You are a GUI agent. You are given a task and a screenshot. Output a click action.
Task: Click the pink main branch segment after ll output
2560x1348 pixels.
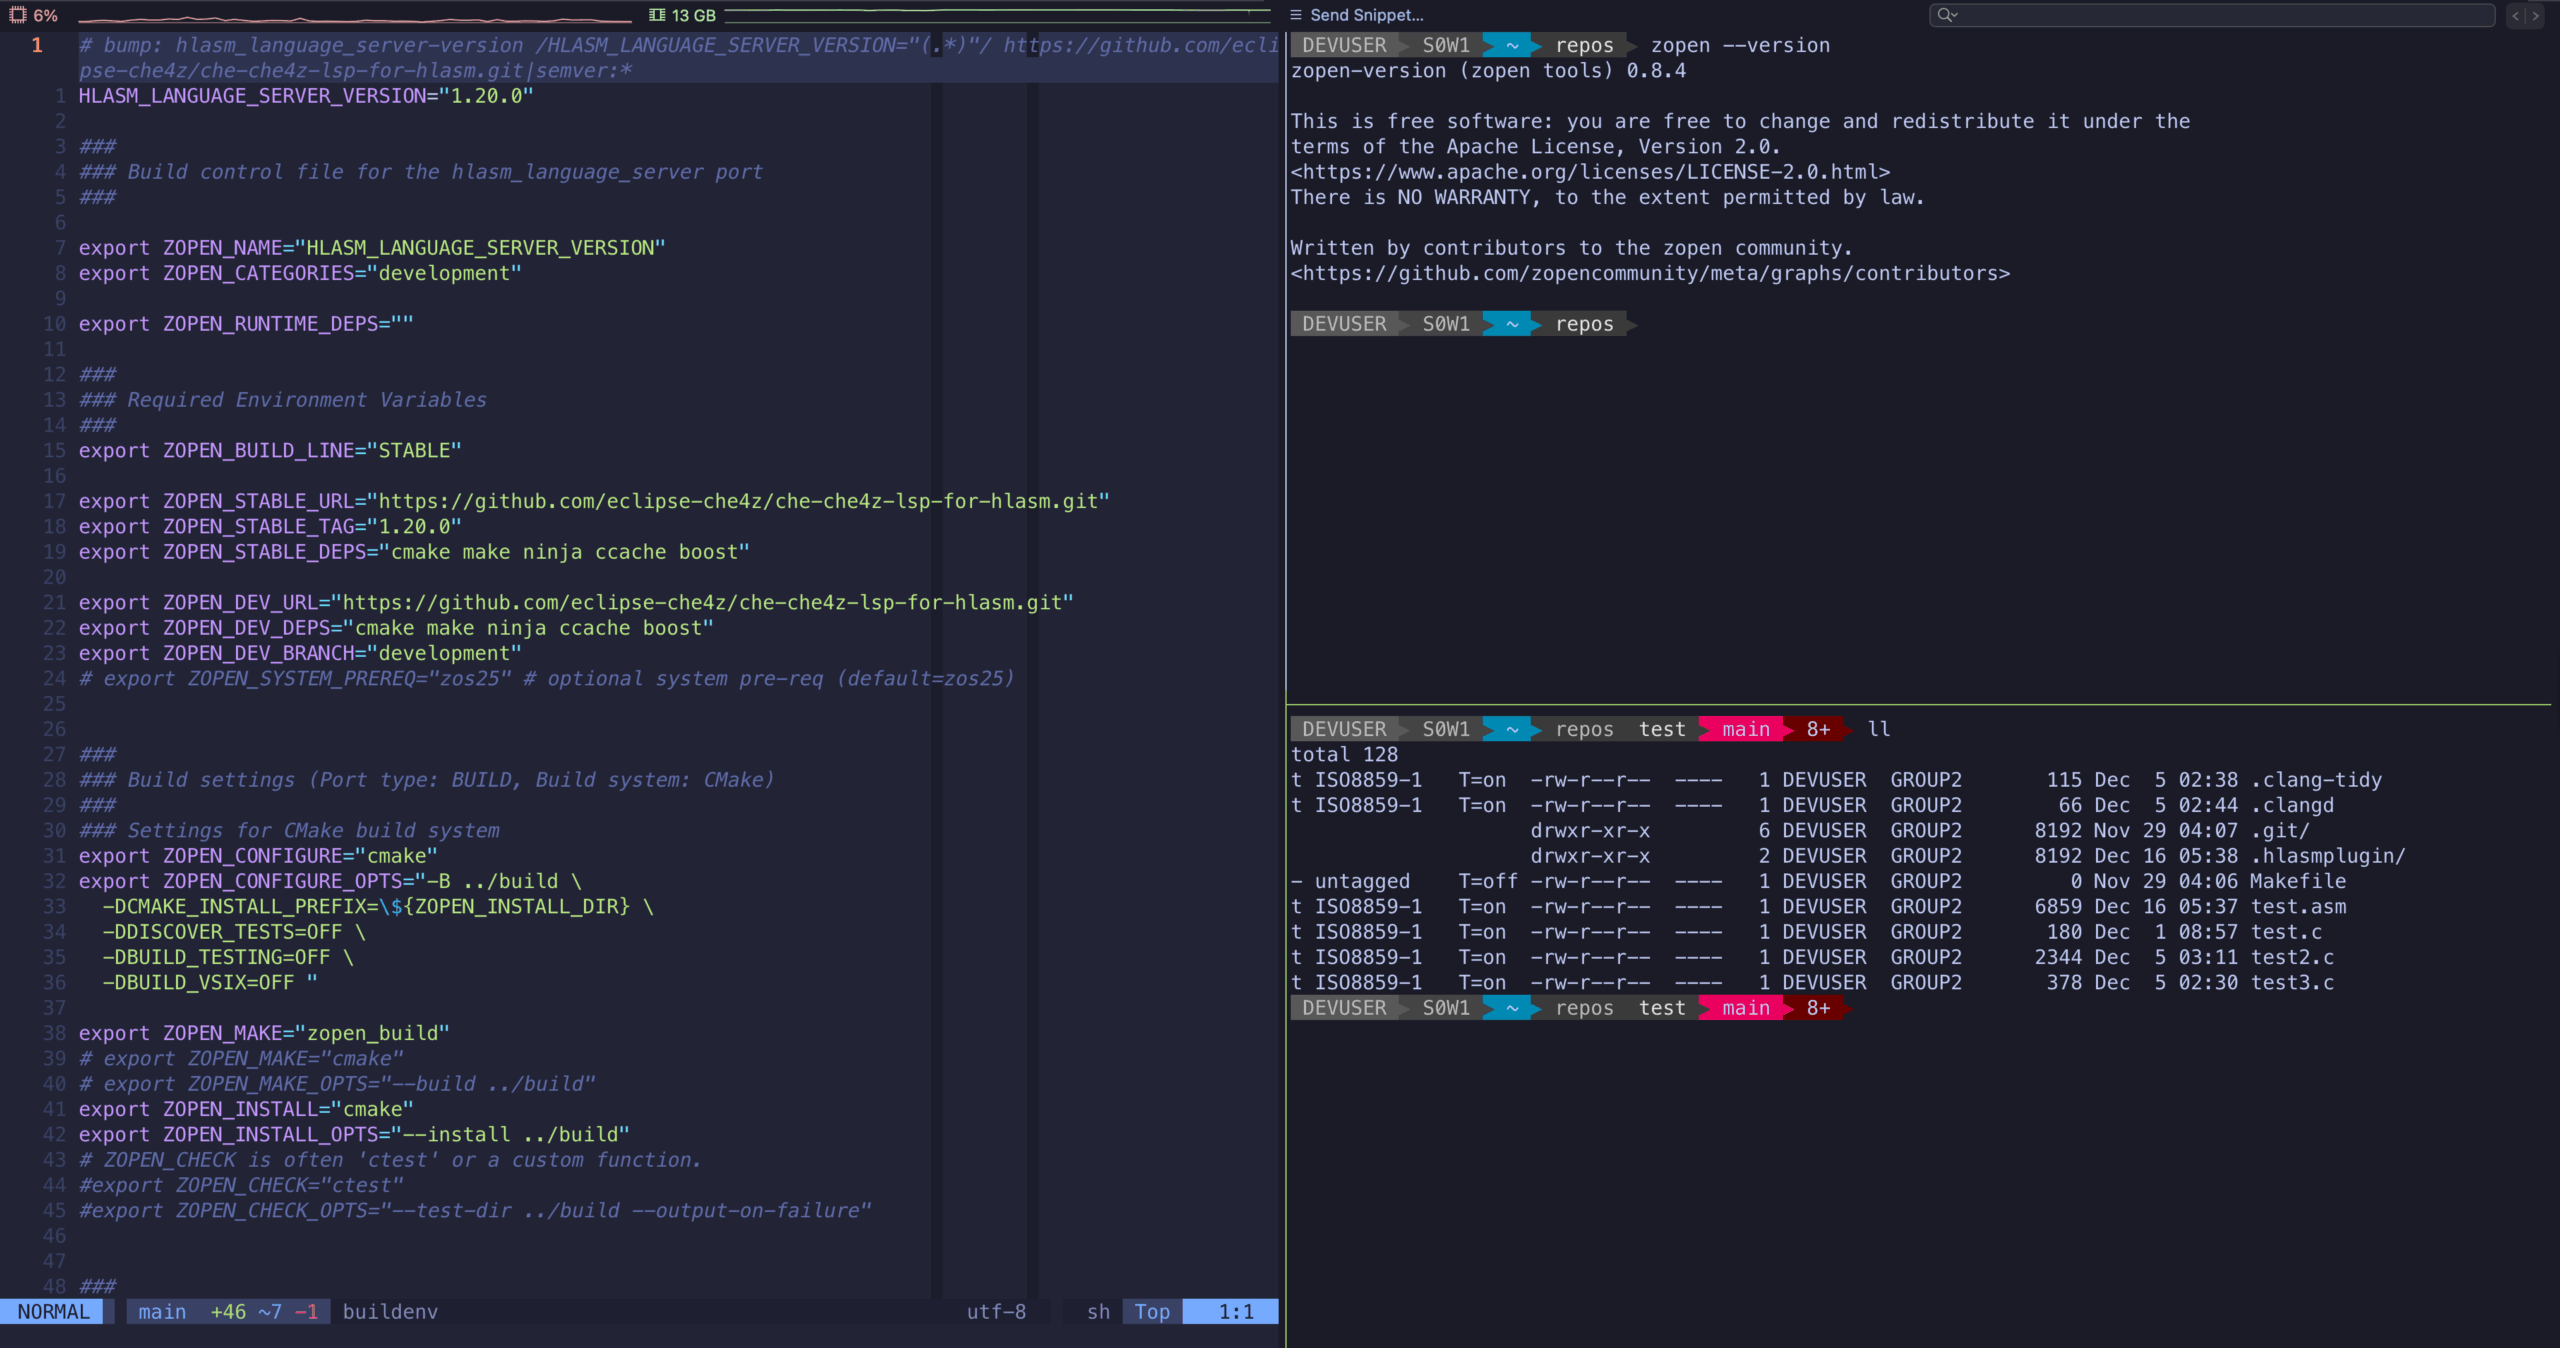tap(1745, 1008)
